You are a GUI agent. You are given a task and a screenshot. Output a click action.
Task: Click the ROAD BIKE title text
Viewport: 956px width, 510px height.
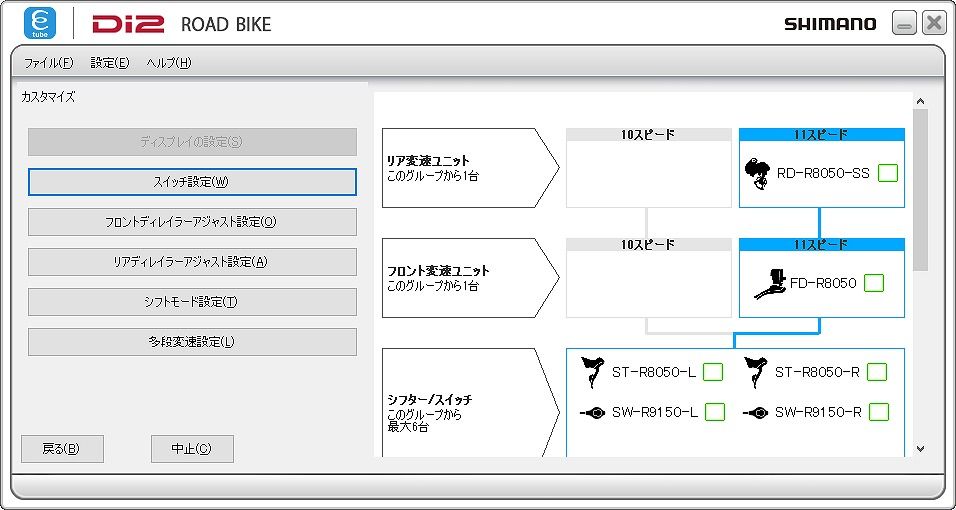[x=226, y=24]
